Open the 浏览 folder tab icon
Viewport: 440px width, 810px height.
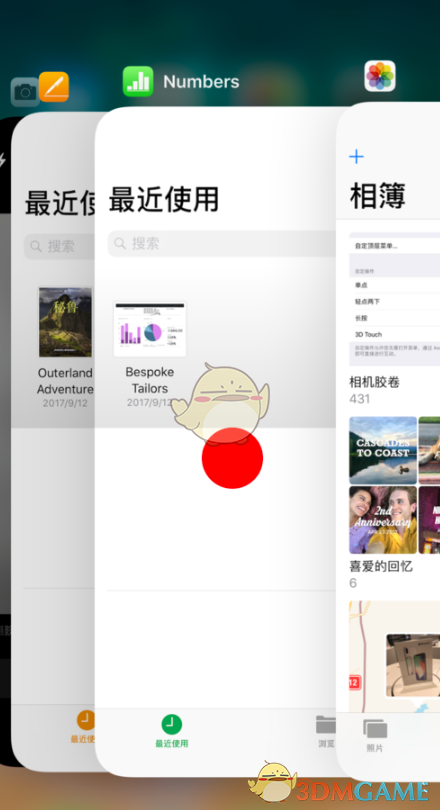pyautogui.click(x=326, y=725)
